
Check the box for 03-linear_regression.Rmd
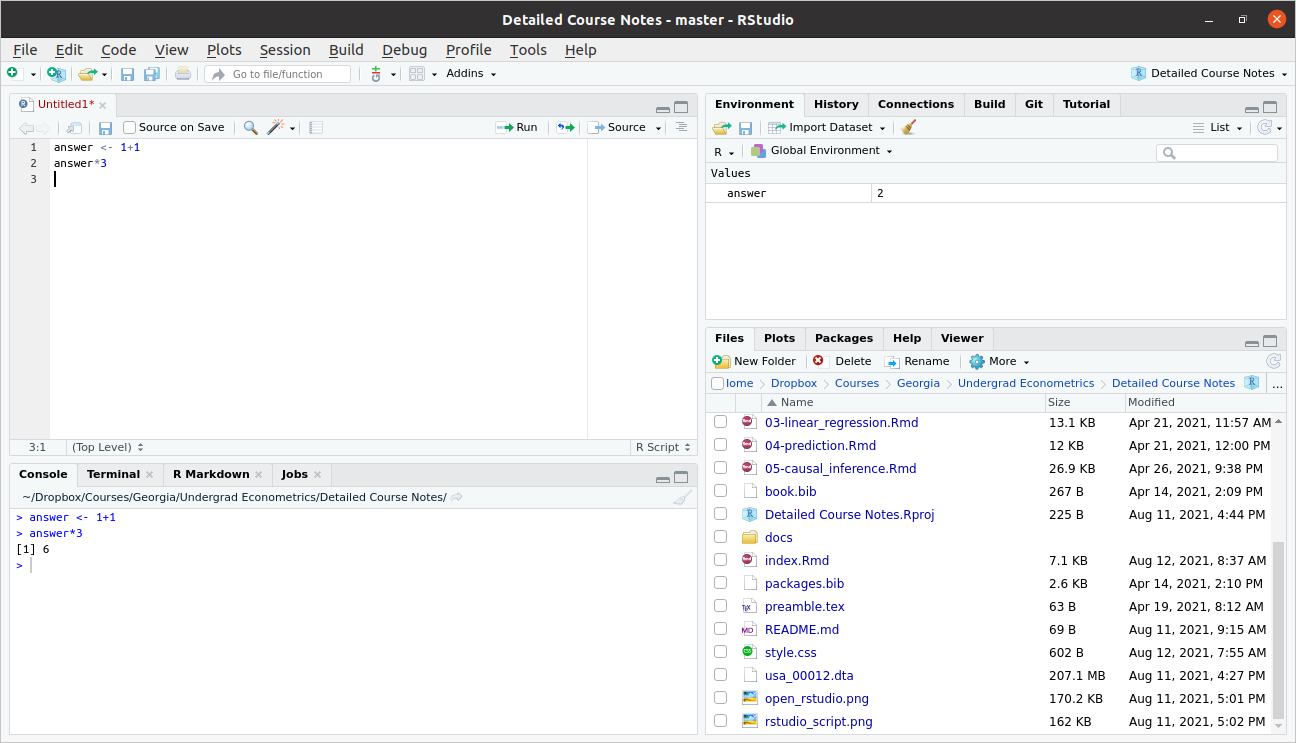[720, 422]
